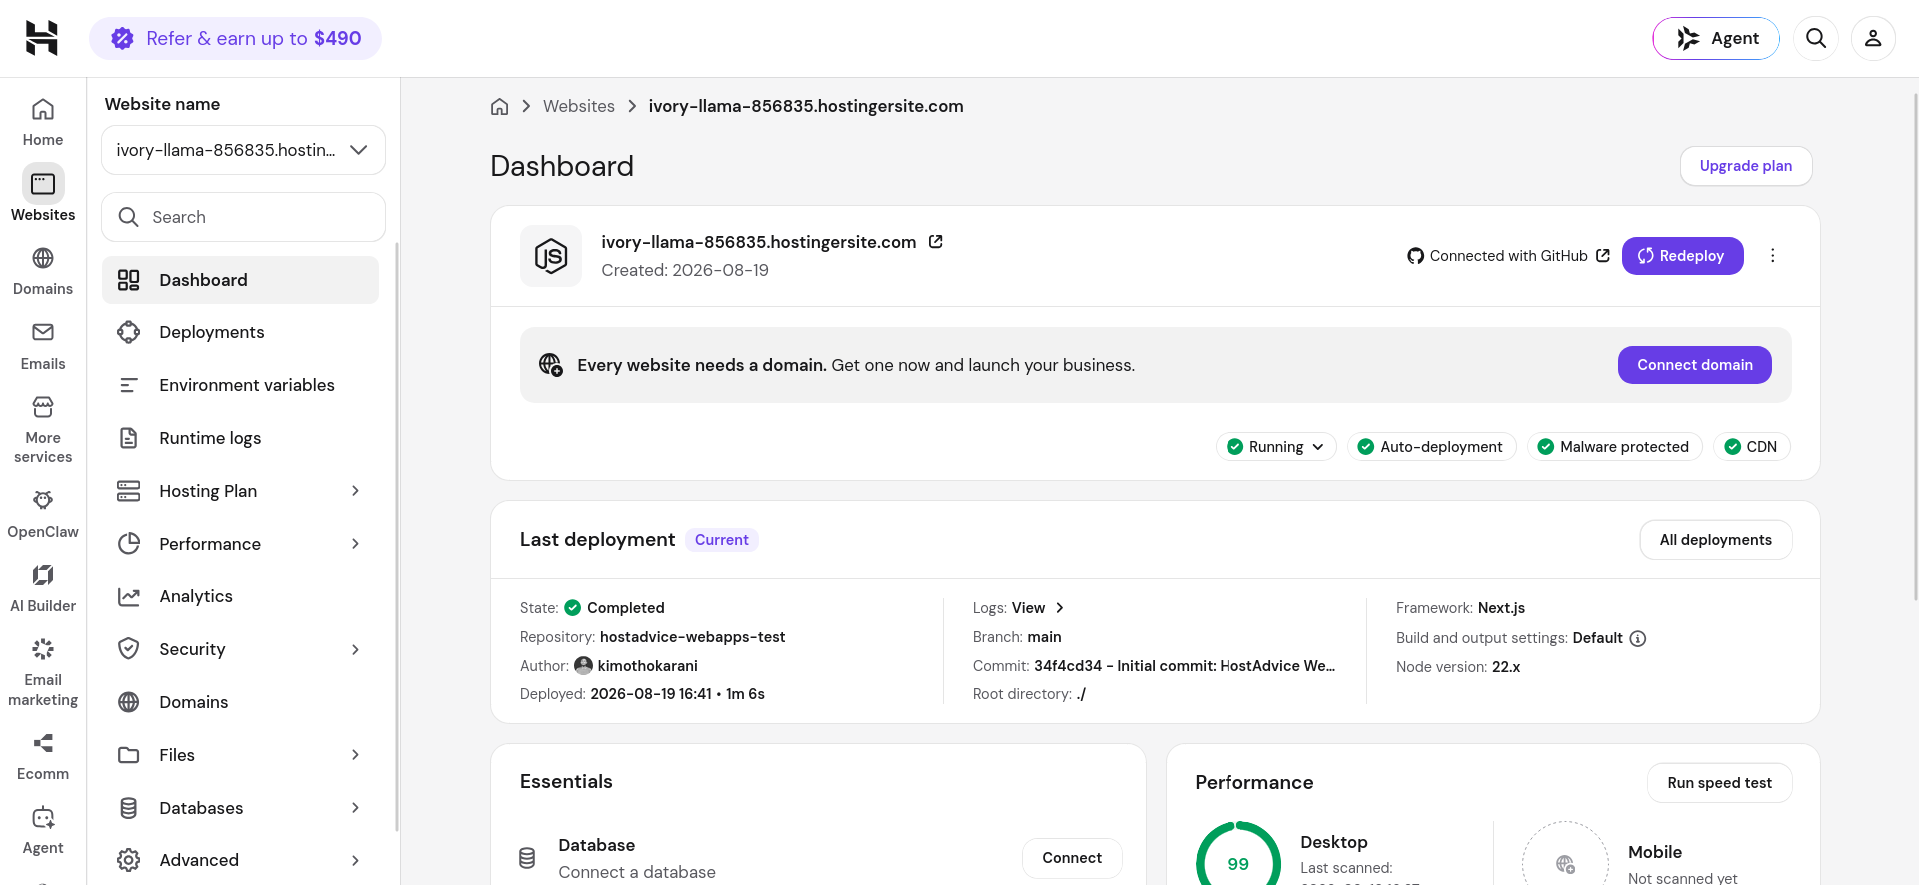Click the commit 34f4cd34 text
Screen dimensions: 1920x885
click(x=1184, y=666)
